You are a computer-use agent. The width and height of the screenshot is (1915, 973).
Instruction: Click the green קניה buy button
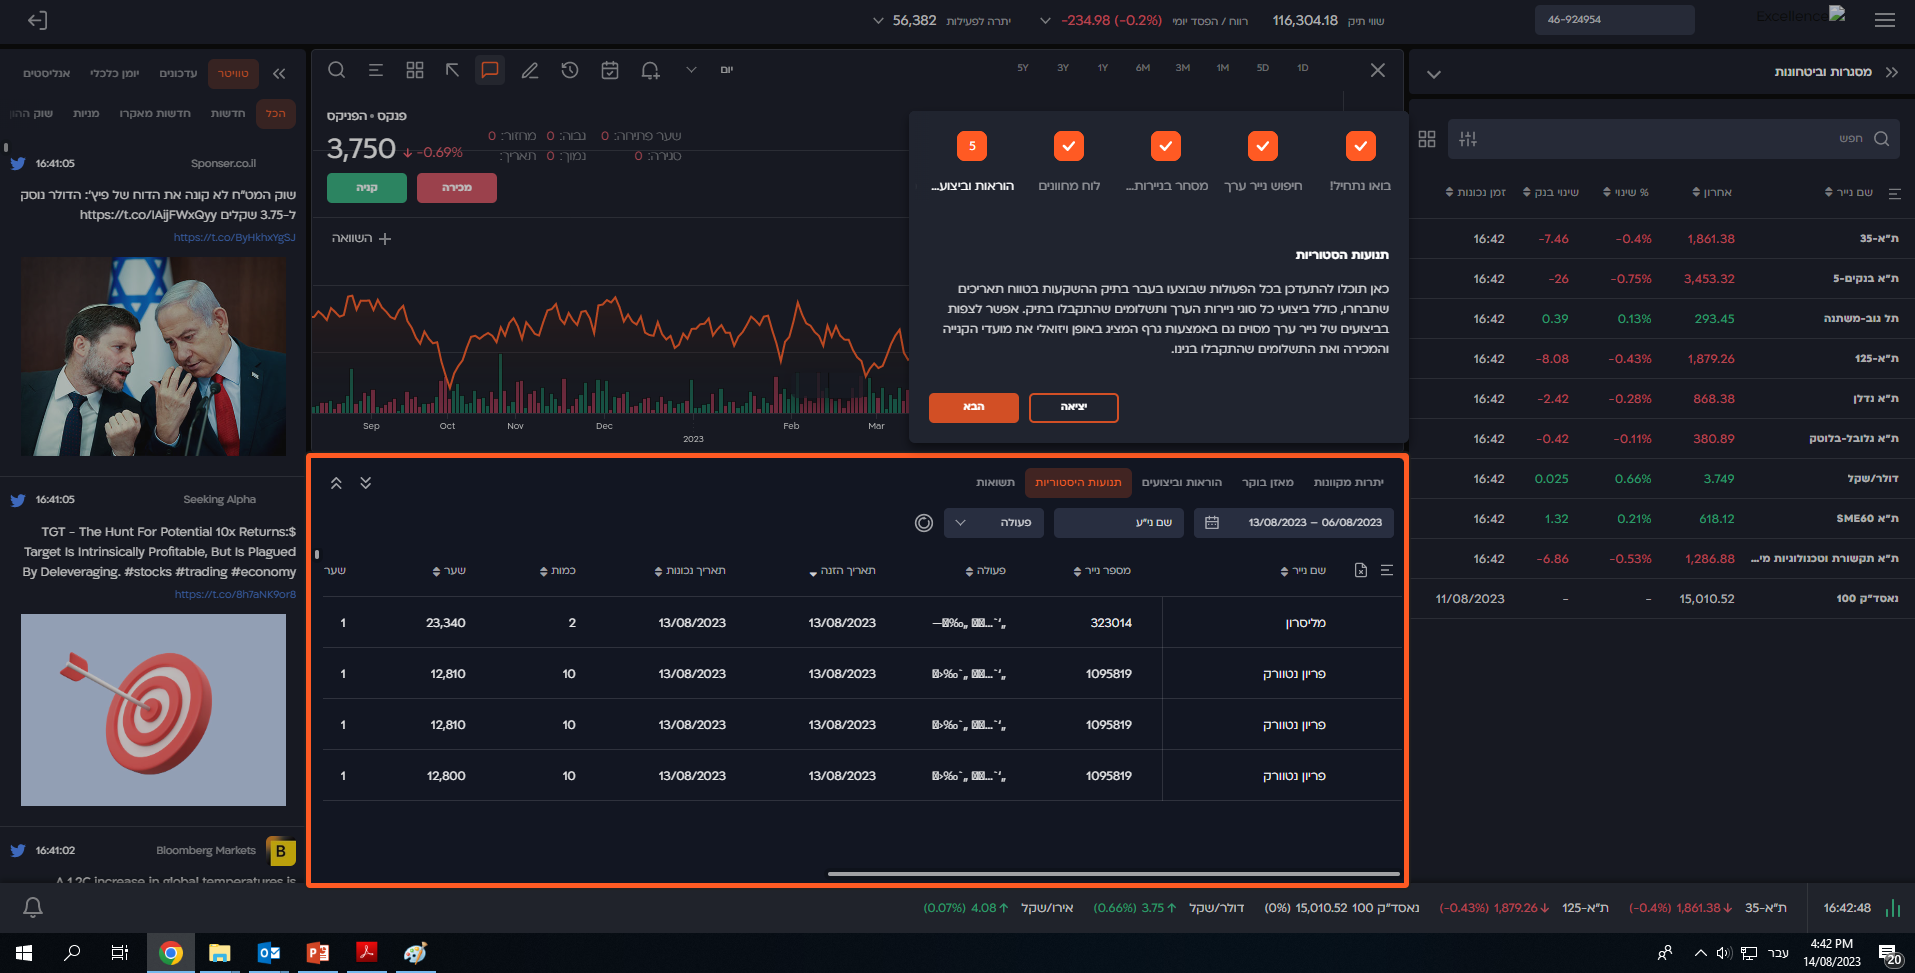(x=367, y=188)
